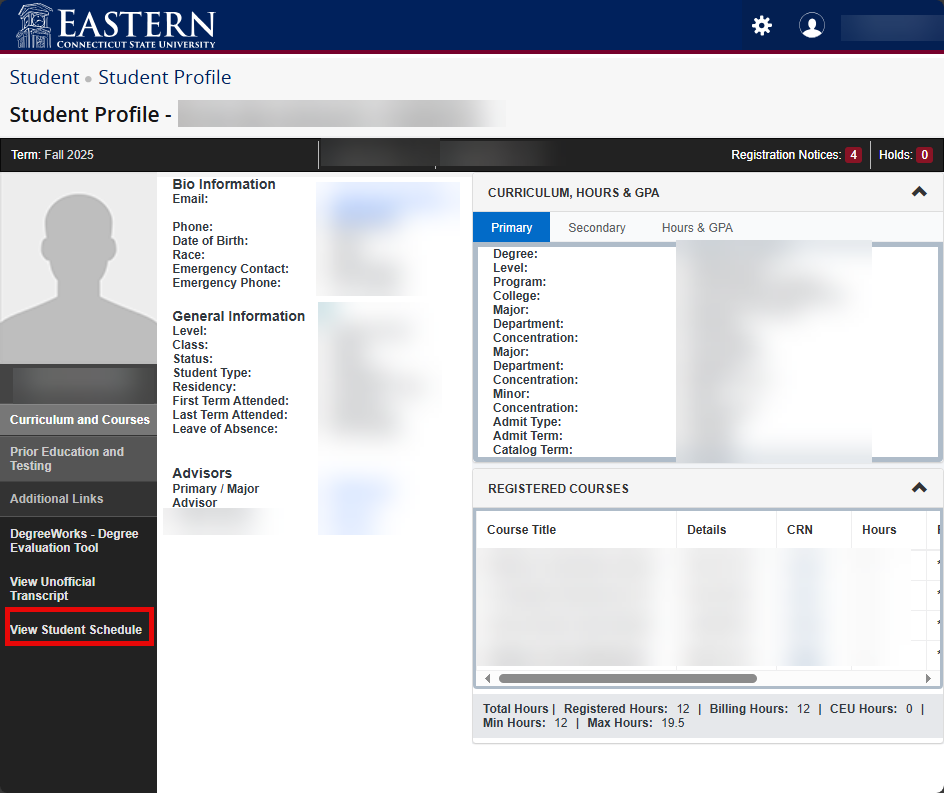The width and height of the screenshot is (944, 793).
Task: Select Curriculum and Courses in sidebar
Action: pos(79,420)
